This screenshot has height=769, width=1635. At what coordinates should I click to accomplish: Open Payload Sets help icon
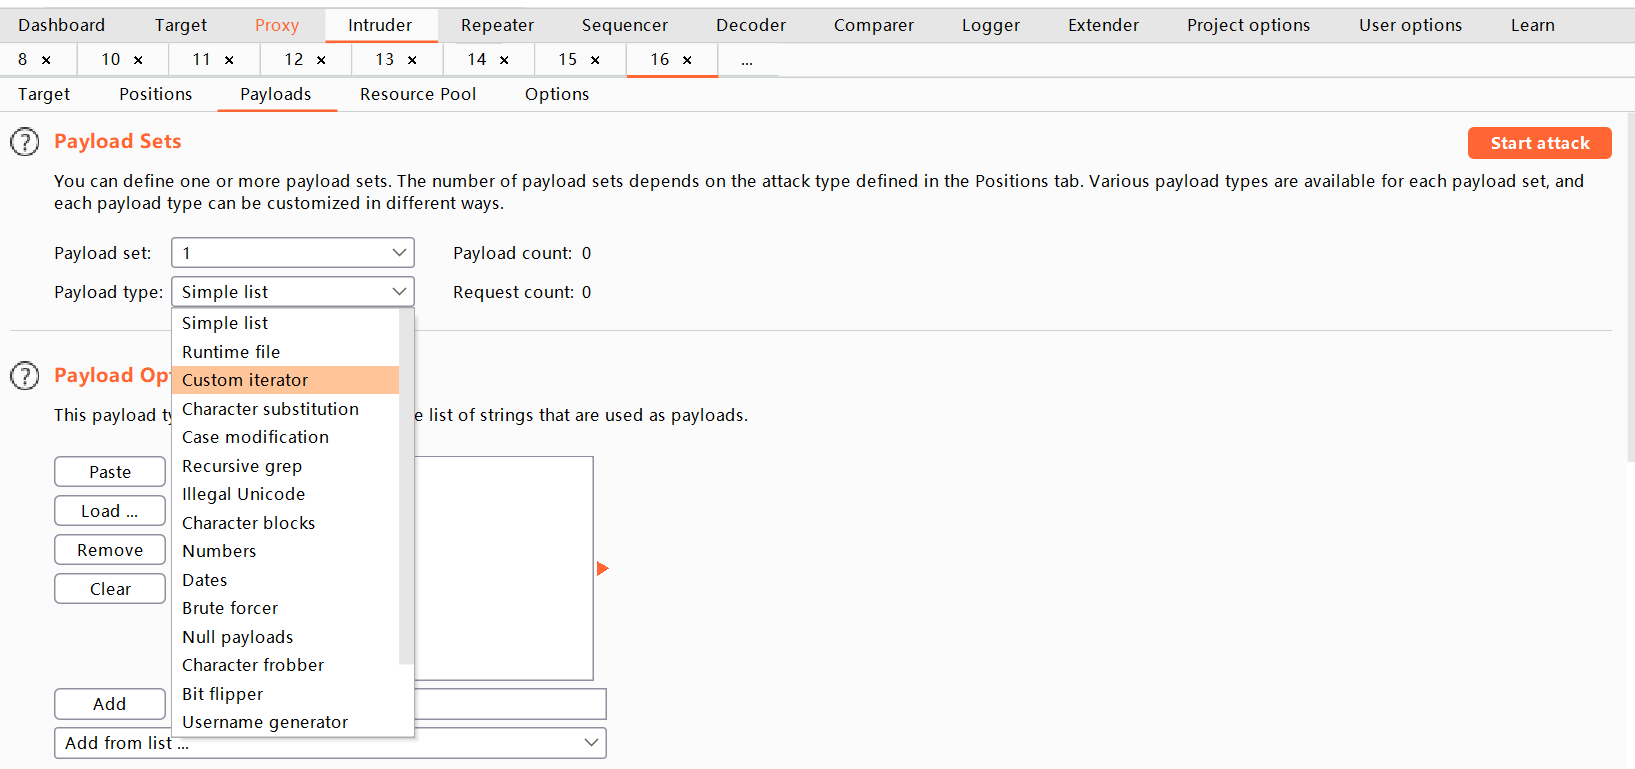pyautogui.click(x=25, y=142)
